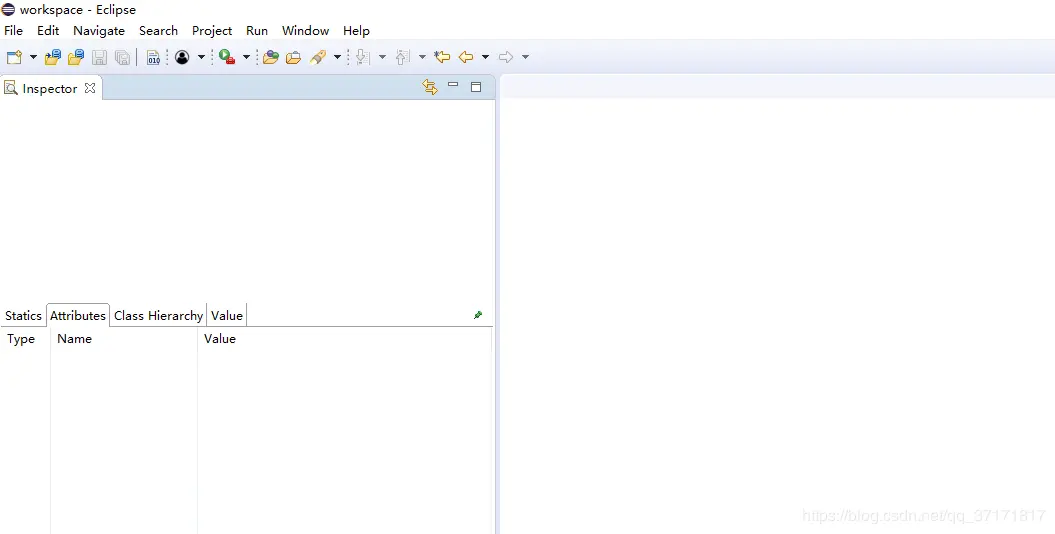Image resolution: width=1055 pixels, height=534 pixels.
Task: Open the Help menu
Action: [x=356, y=31]
